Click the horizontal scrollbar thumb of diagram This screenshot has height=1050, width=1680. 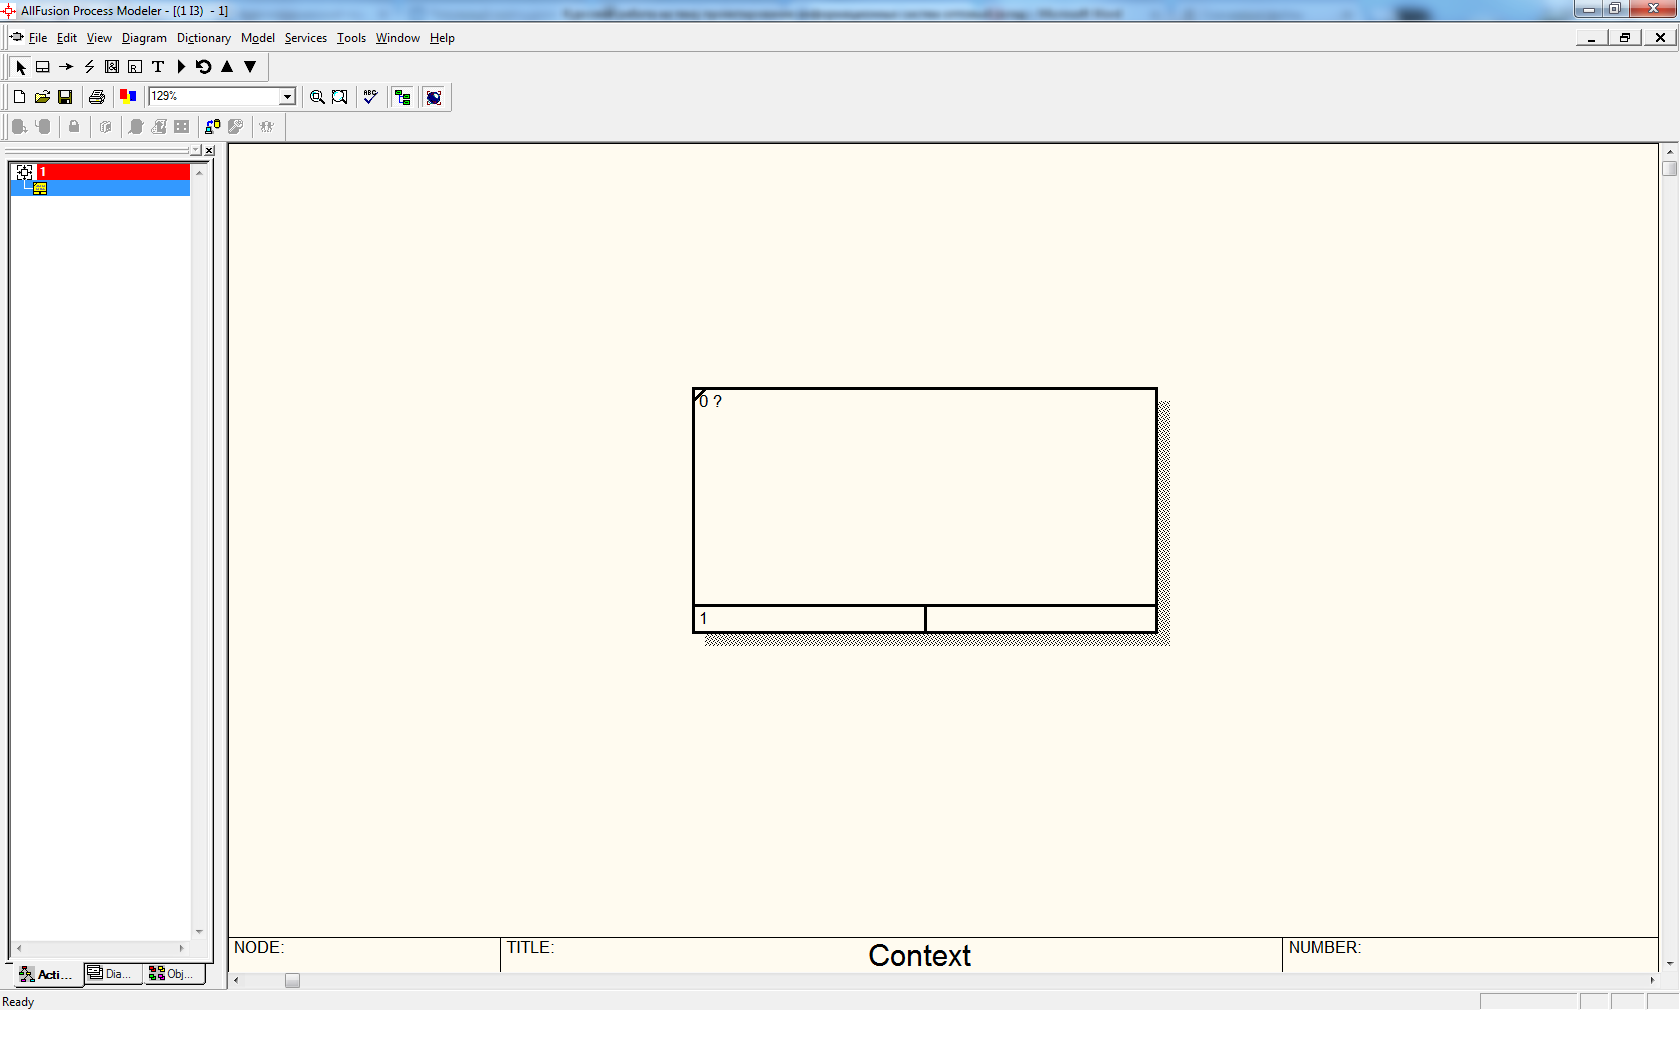tap(292, 981)
